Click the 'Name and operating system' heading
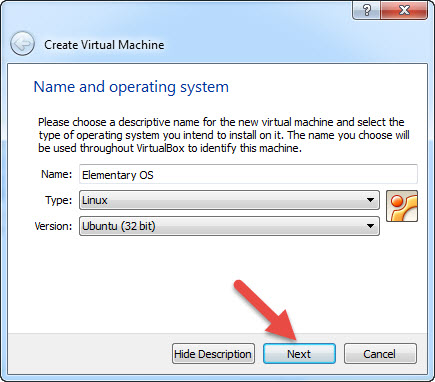The width and height of the screenshot is (435, 382). 131,87
